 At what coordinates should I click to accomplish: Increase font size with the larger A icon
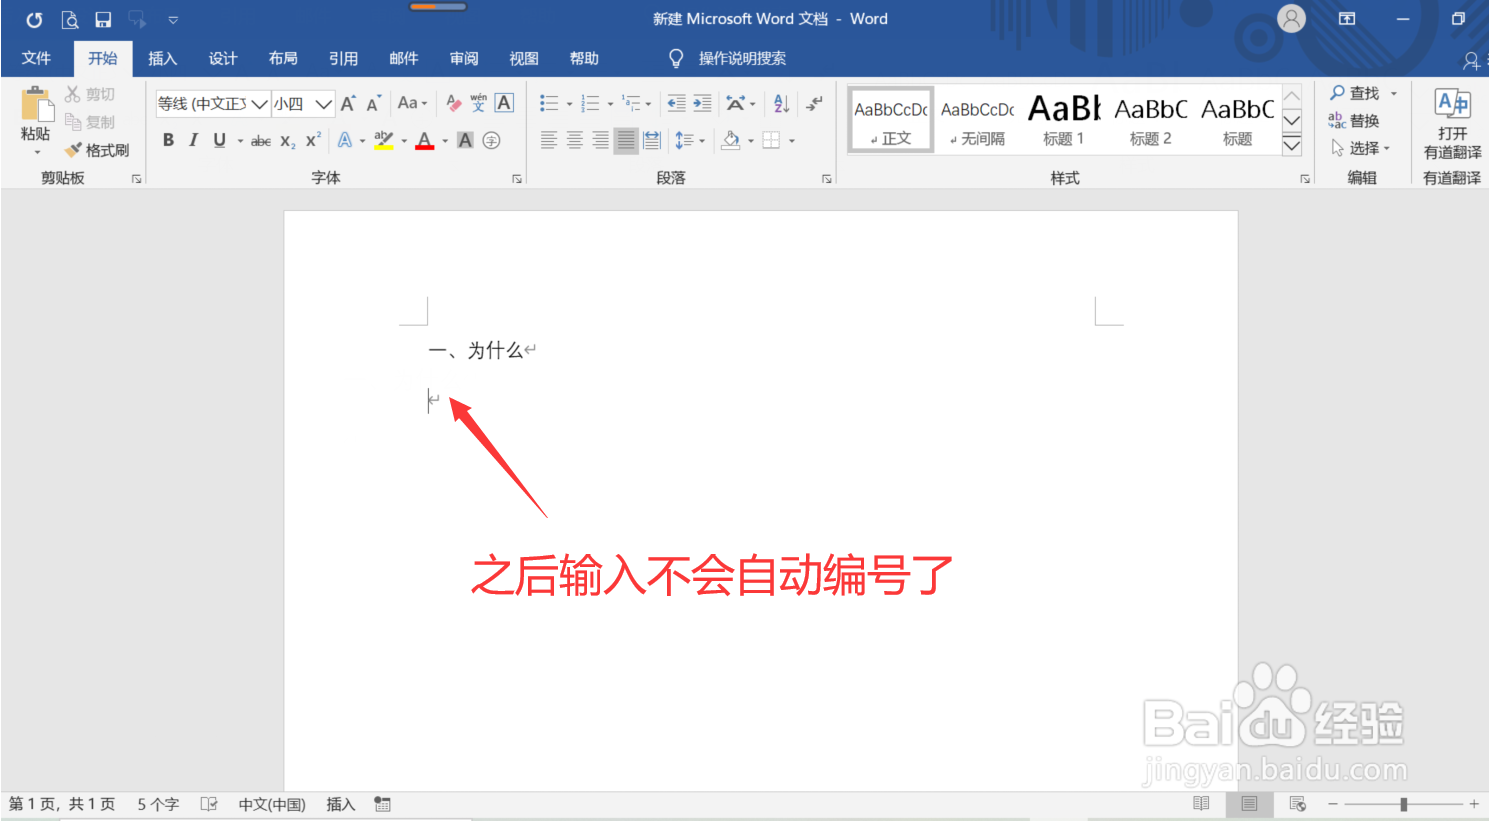(348, 103)
